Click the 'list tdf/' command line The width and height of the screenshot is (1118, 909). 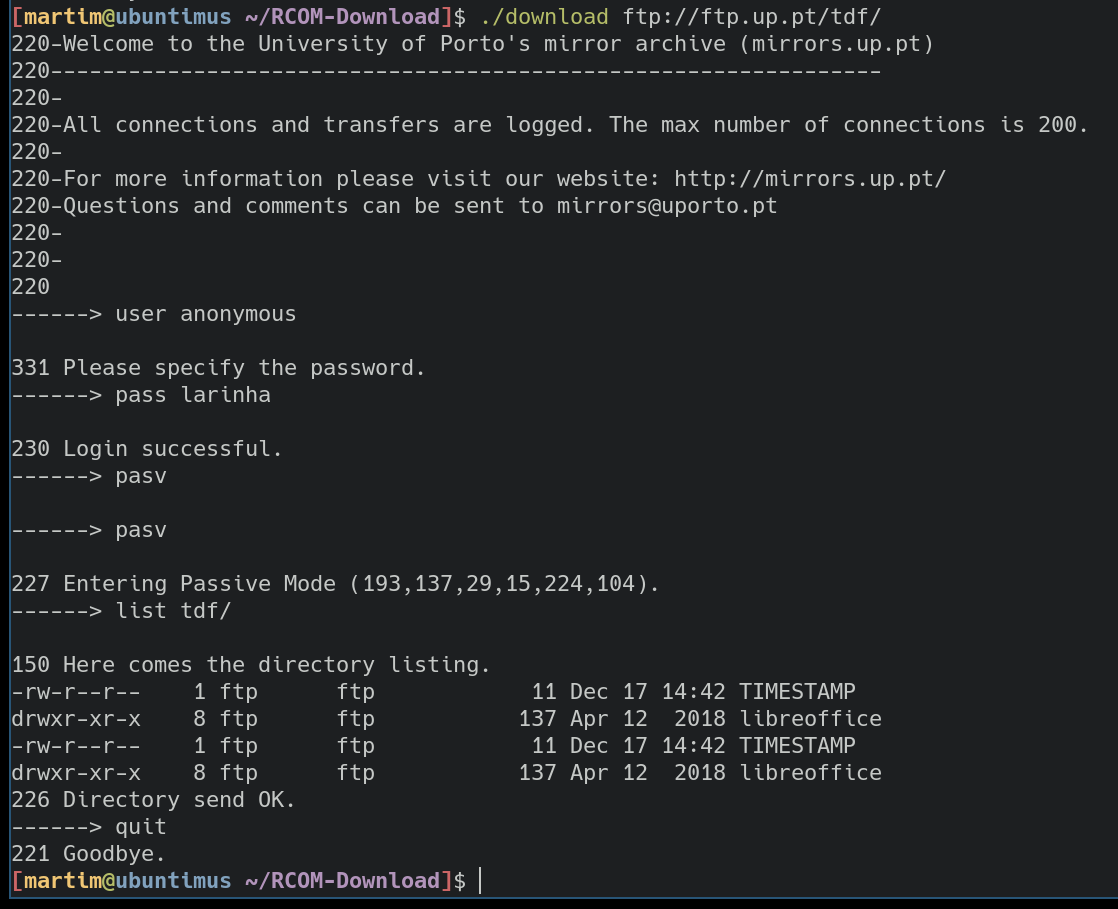pyautogui.click(x=121, y=610)
